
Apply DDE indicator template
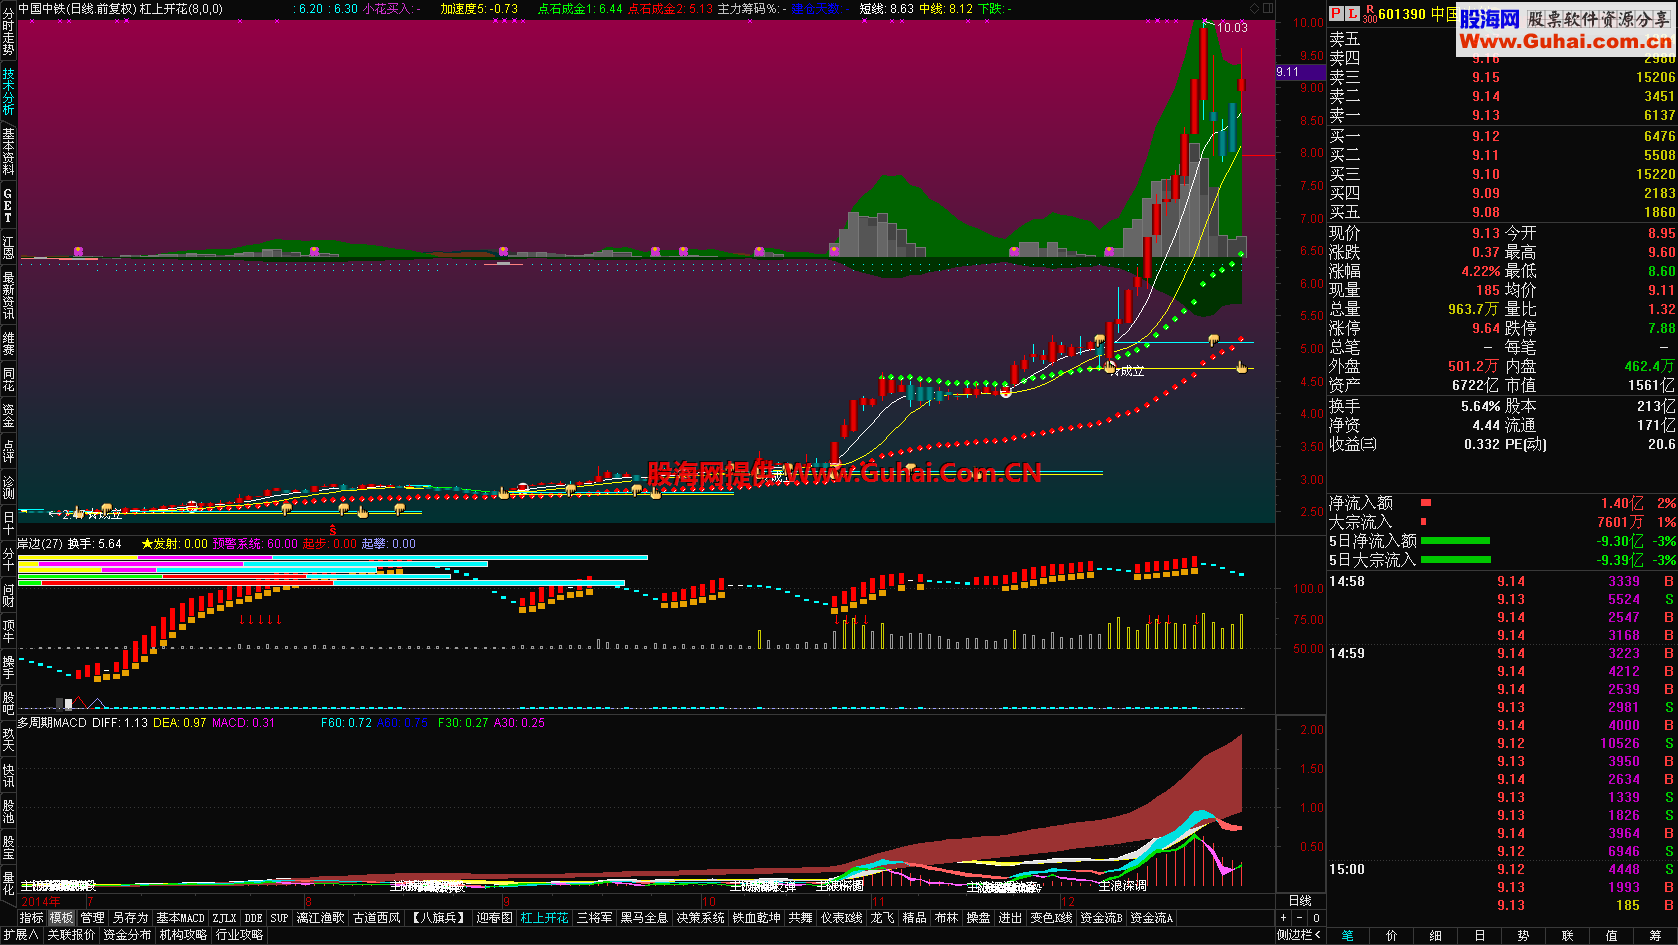tap(254, 918)
